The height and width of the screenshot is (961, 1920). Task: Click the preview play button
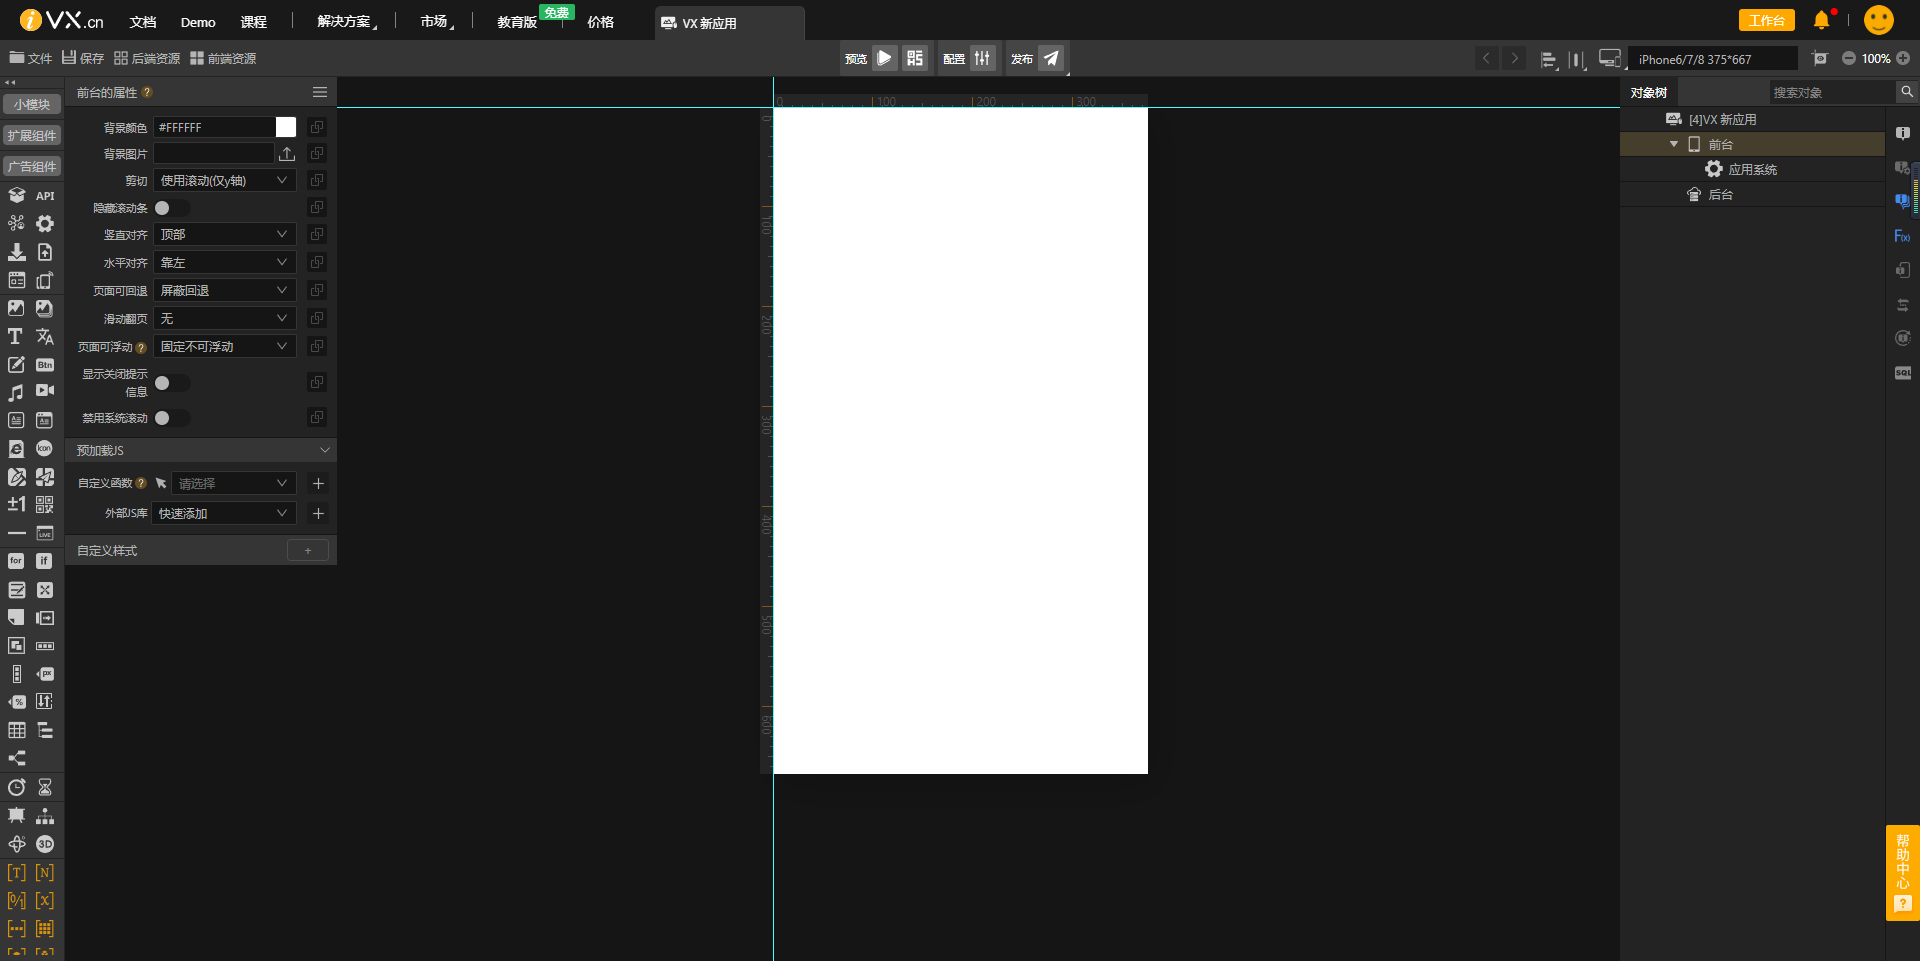pyautogui.click(x=885, y=58)
